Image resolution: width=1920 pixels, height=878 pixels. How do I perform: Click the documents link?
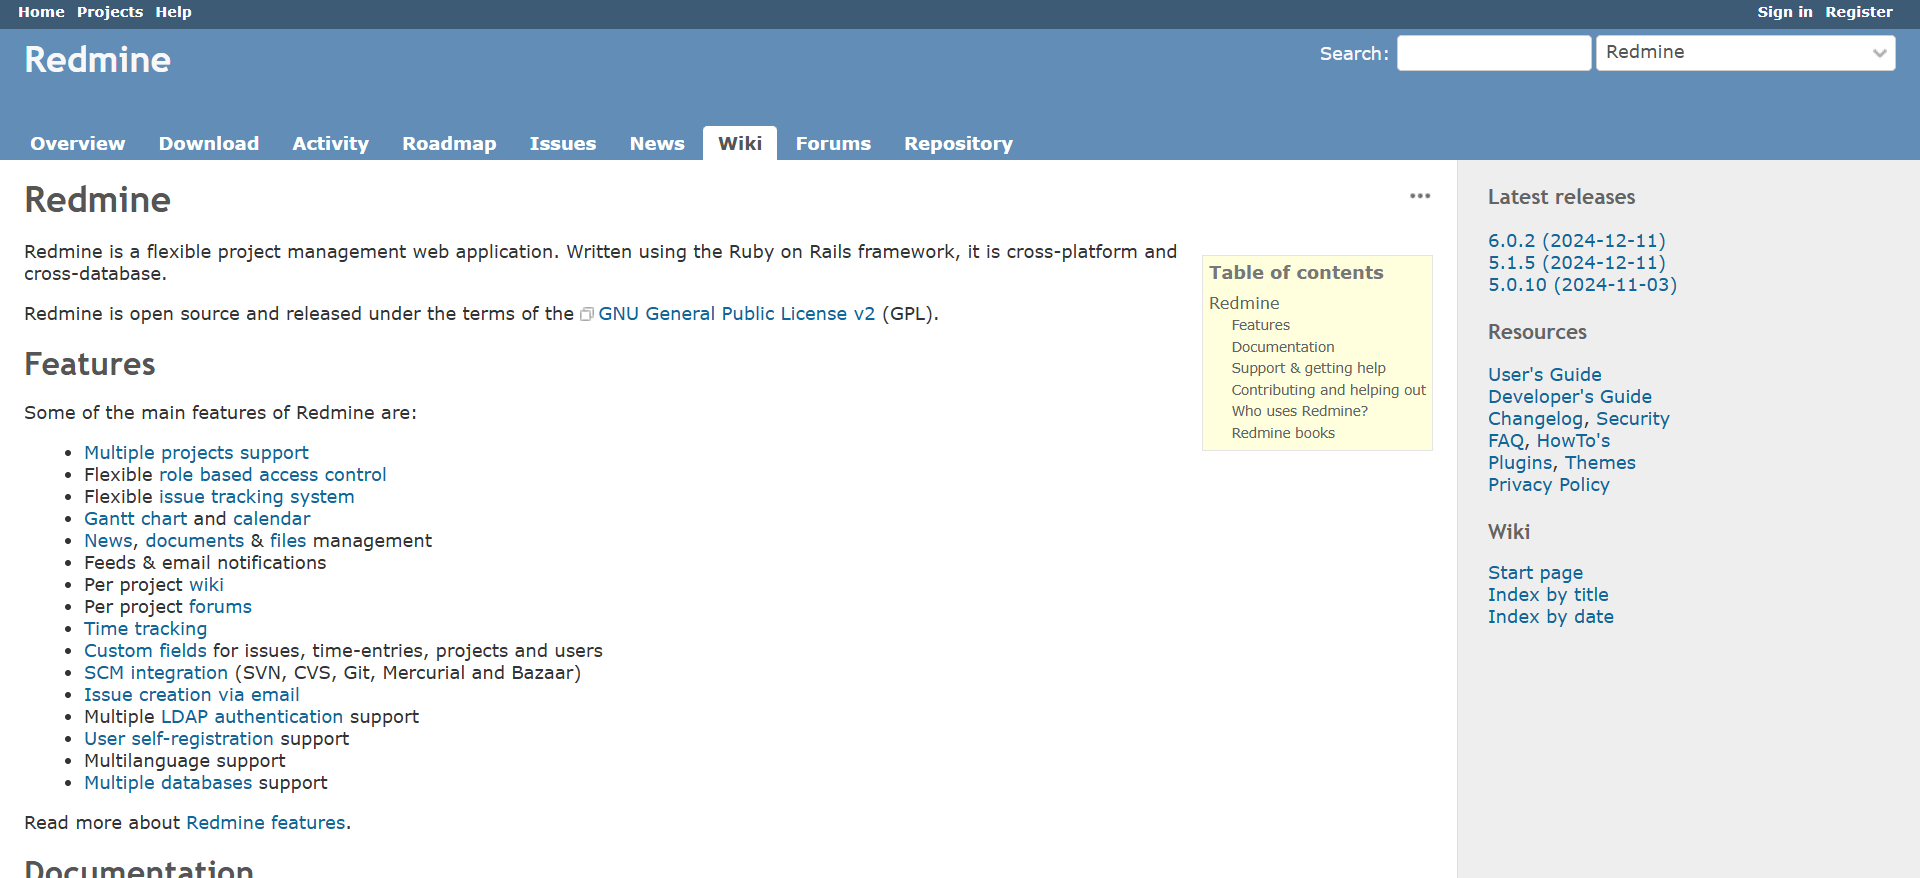pos(194,541)
